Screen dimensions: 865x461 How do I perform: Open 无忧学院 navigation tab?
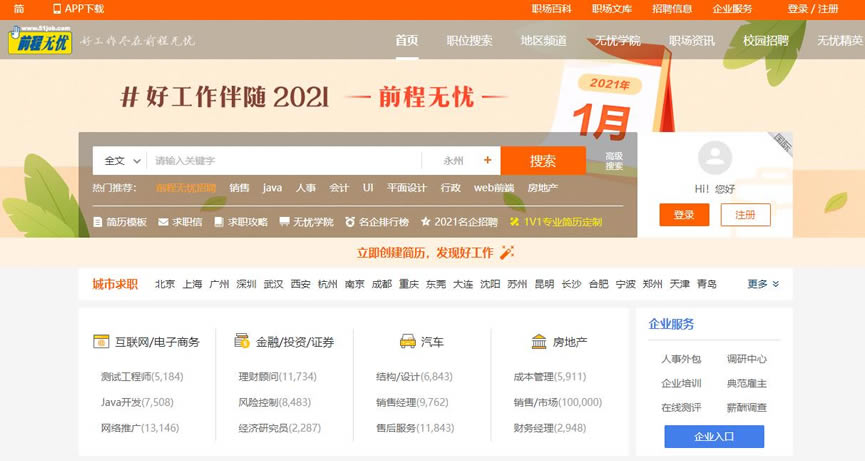coord(617,41)
